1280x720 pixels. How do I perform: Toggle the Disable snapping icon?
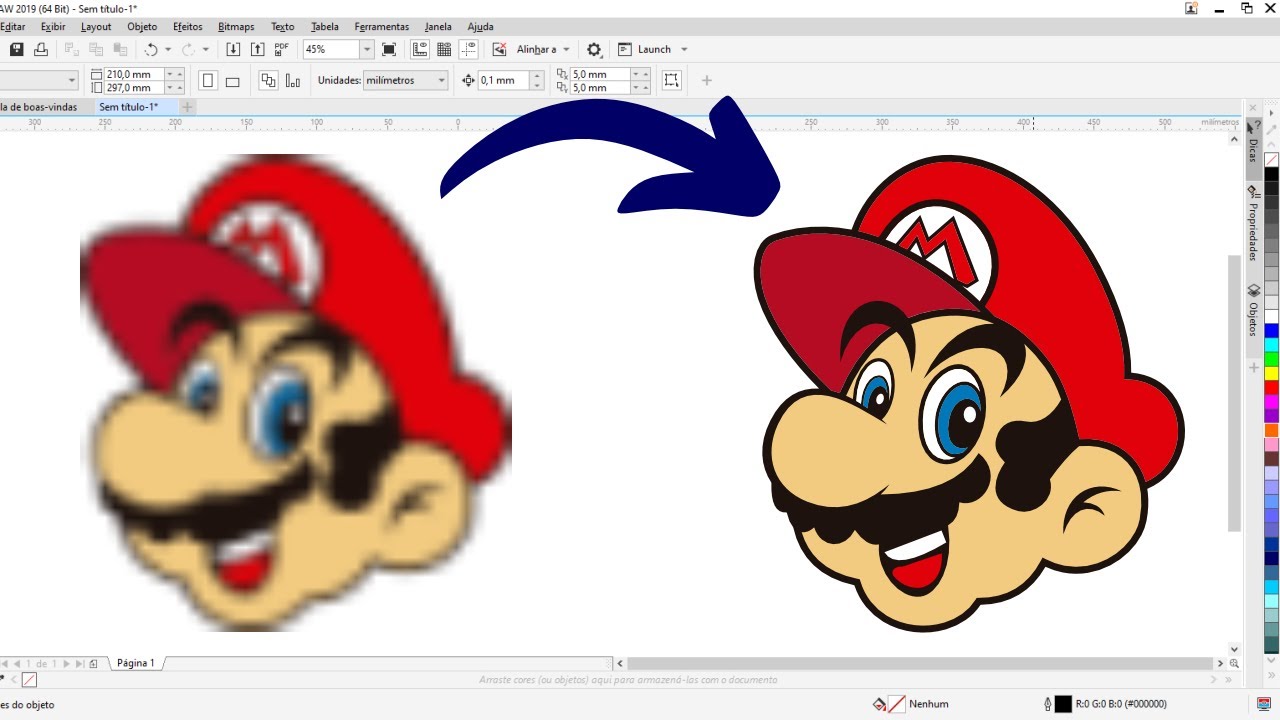[500, 49]
